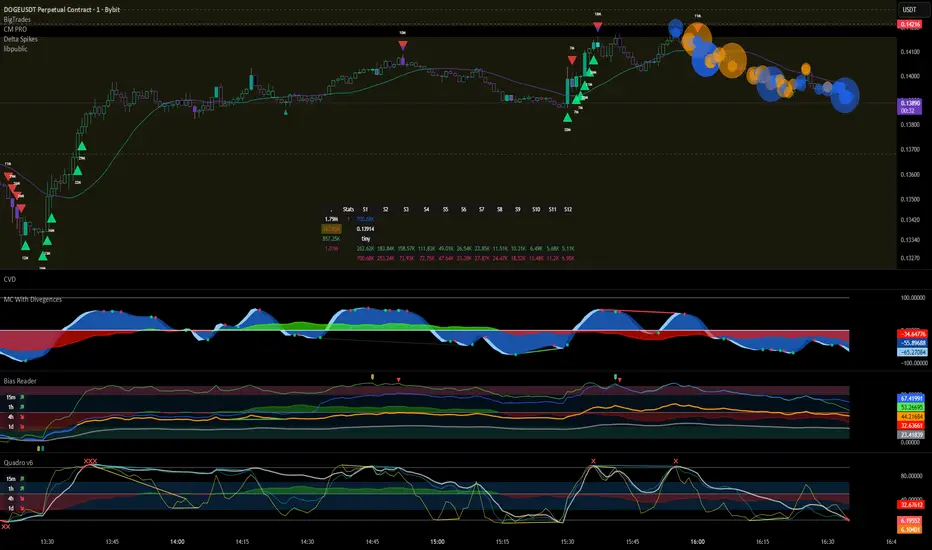Click the 00:32 bar countdown timer

click(908, 111)
